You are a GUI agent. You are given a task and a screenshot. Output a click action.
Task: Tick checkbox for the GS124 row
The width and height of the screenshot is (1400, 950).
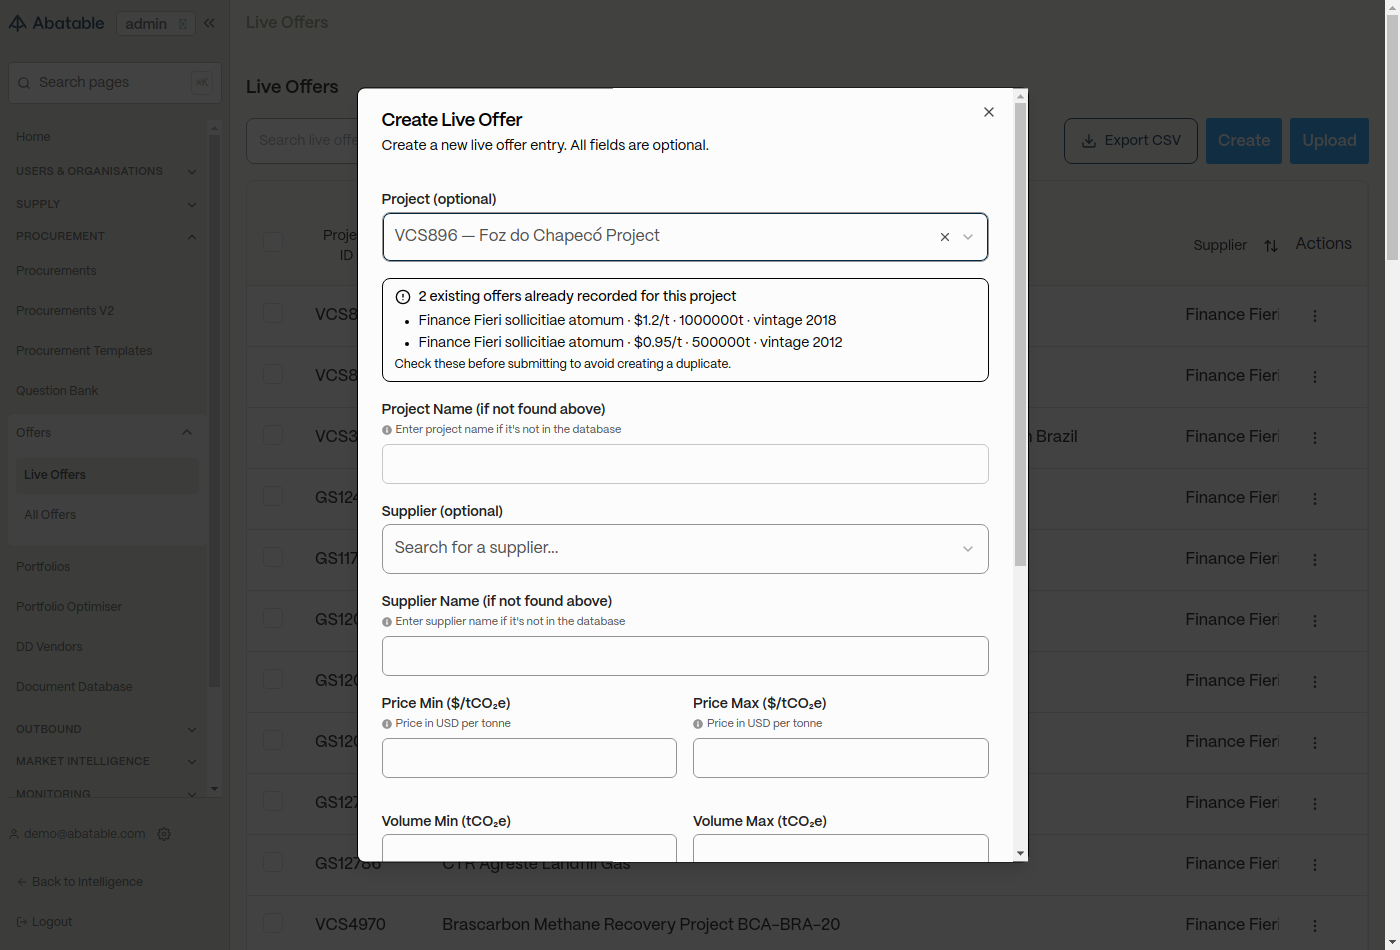273,496
